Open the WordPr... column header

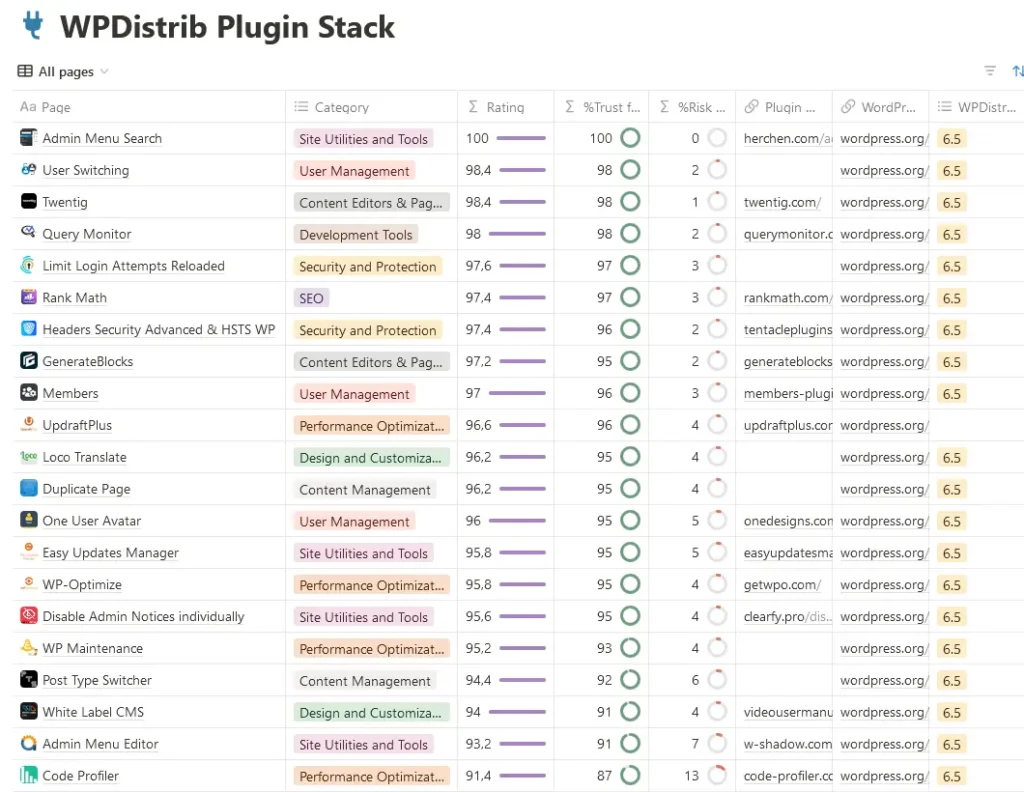880,106
